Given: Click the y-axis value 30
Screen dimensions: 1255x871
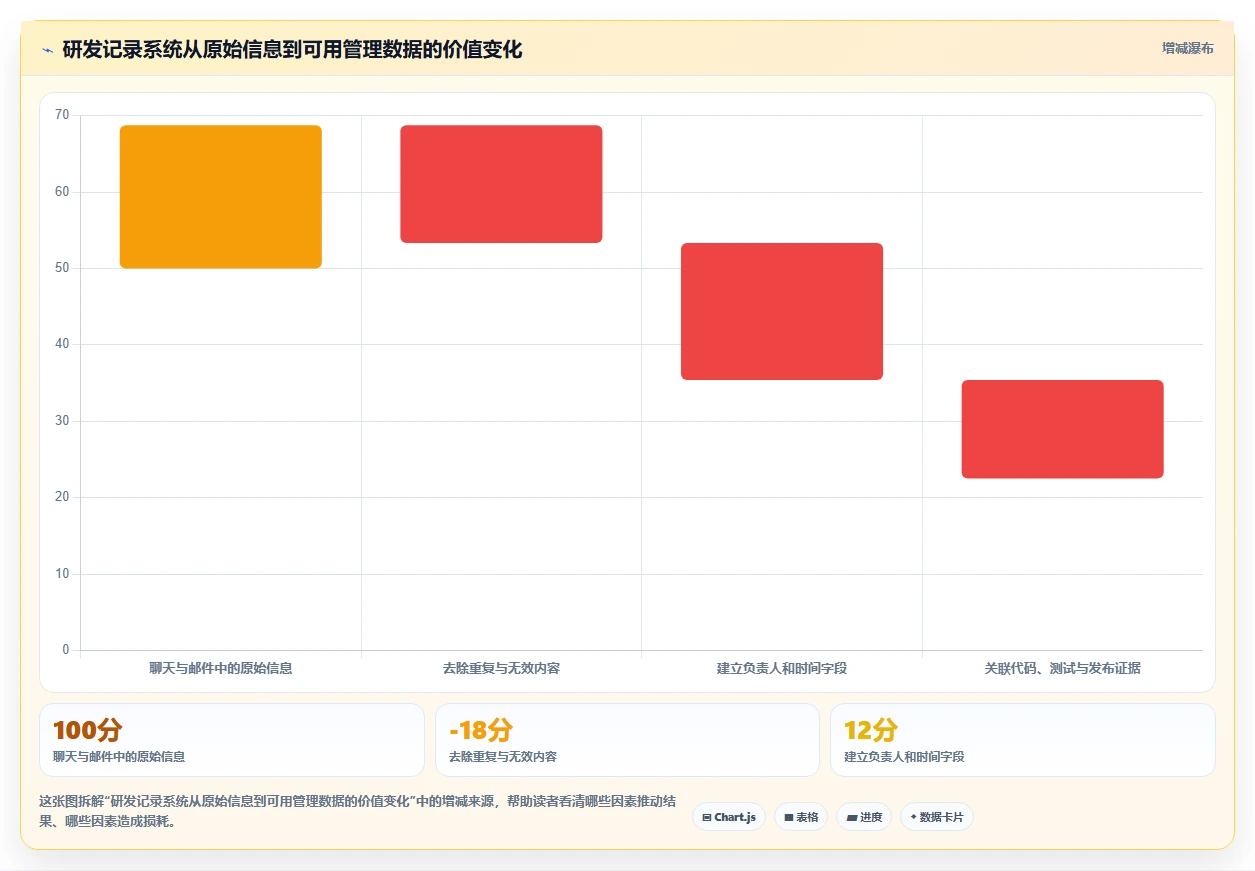Looking at the screenshot, I should (62, 421).
